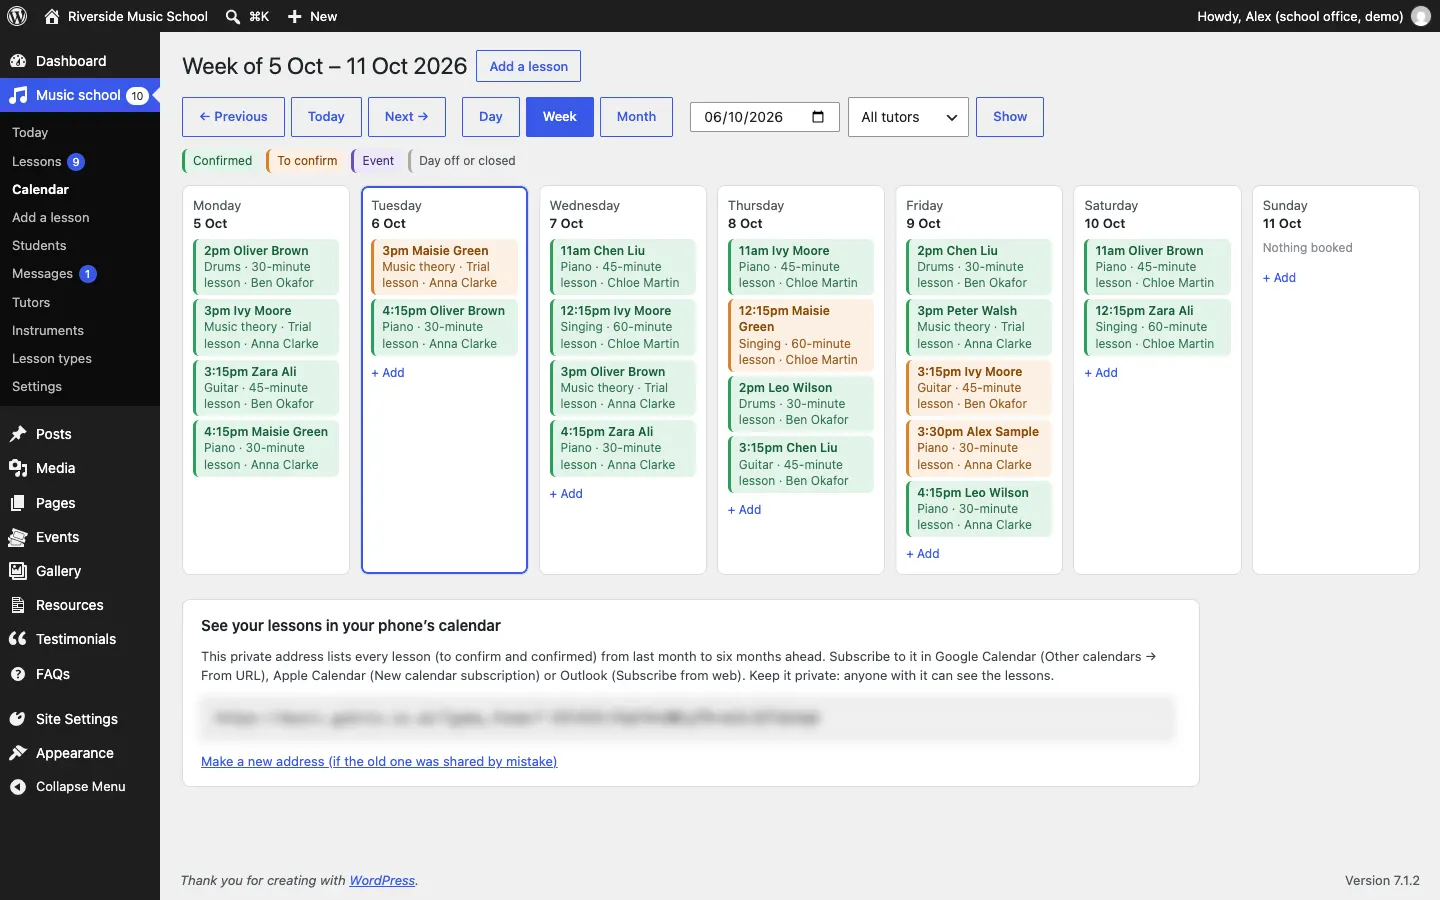Open Messages in the sidebar submenu
This screenshot has height=900, width=1440.
42,274
